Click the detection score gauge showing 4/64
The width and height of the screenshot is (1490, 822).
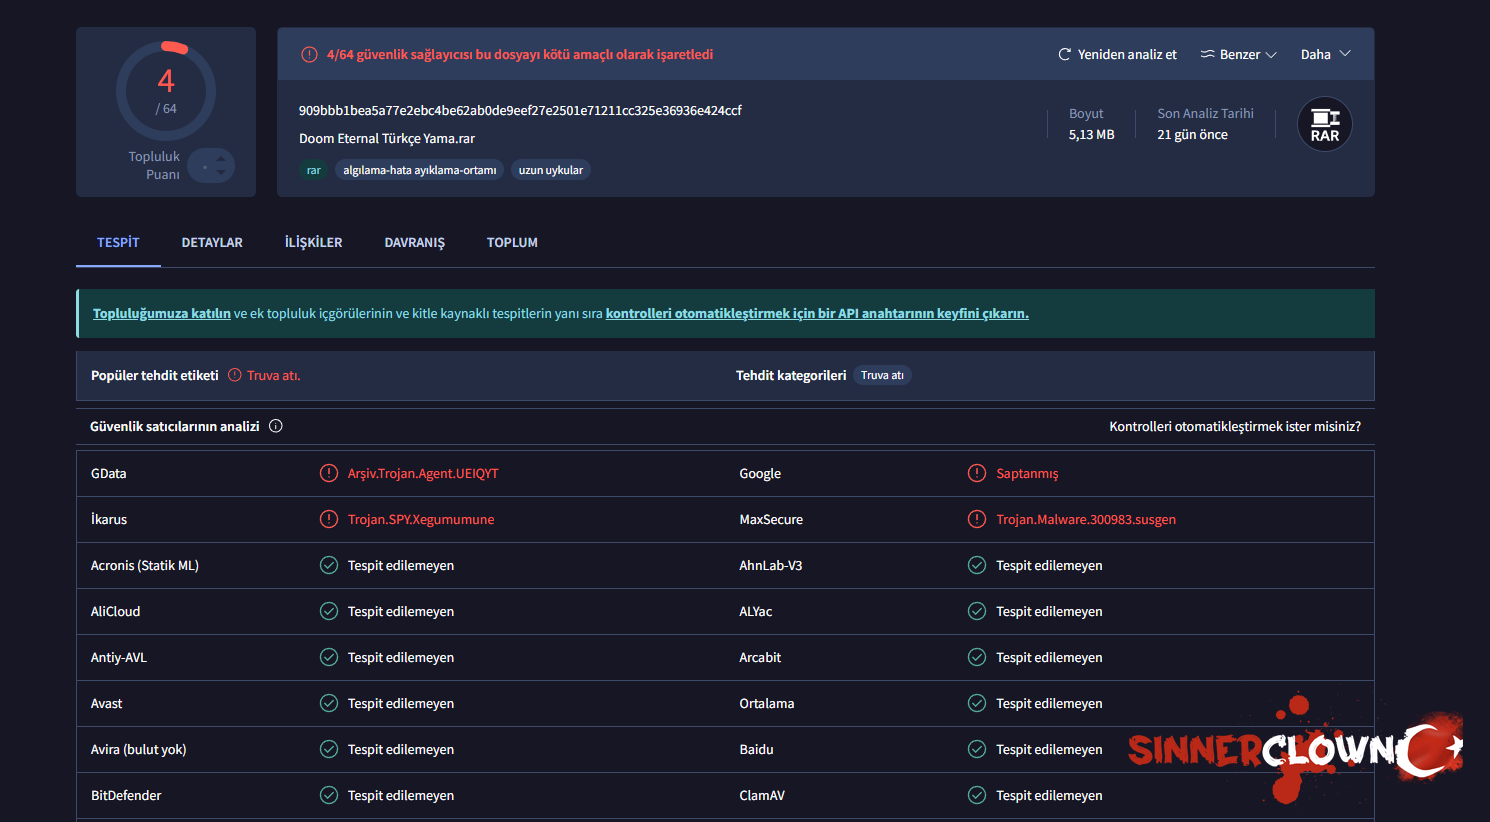click(x=166, y=91)
